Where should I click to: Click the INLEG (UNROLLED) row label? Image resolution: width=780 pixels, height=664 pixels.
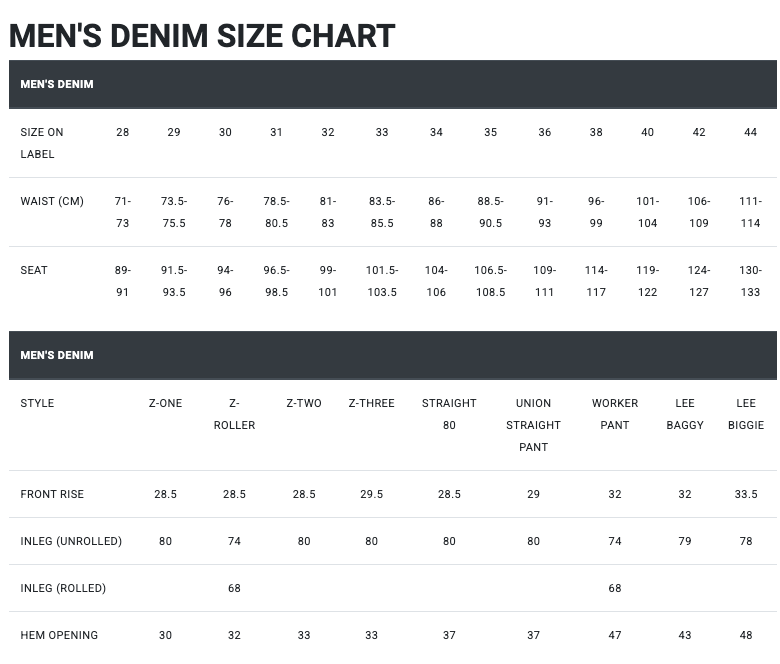pos(71,541)
